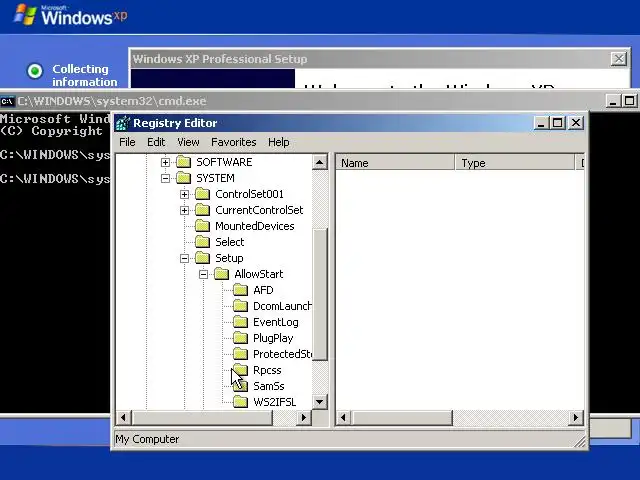
Task: Select the AFD key label
Action: point(263,290)
